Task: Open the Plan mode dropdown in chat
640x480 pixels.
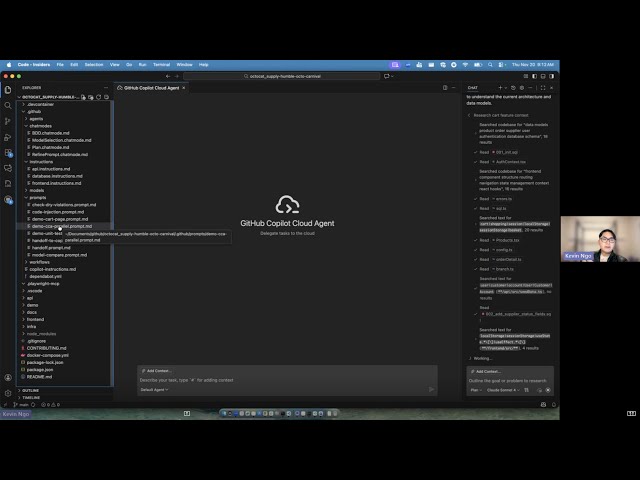Action: pyautogui.click(x=476, y=390)
